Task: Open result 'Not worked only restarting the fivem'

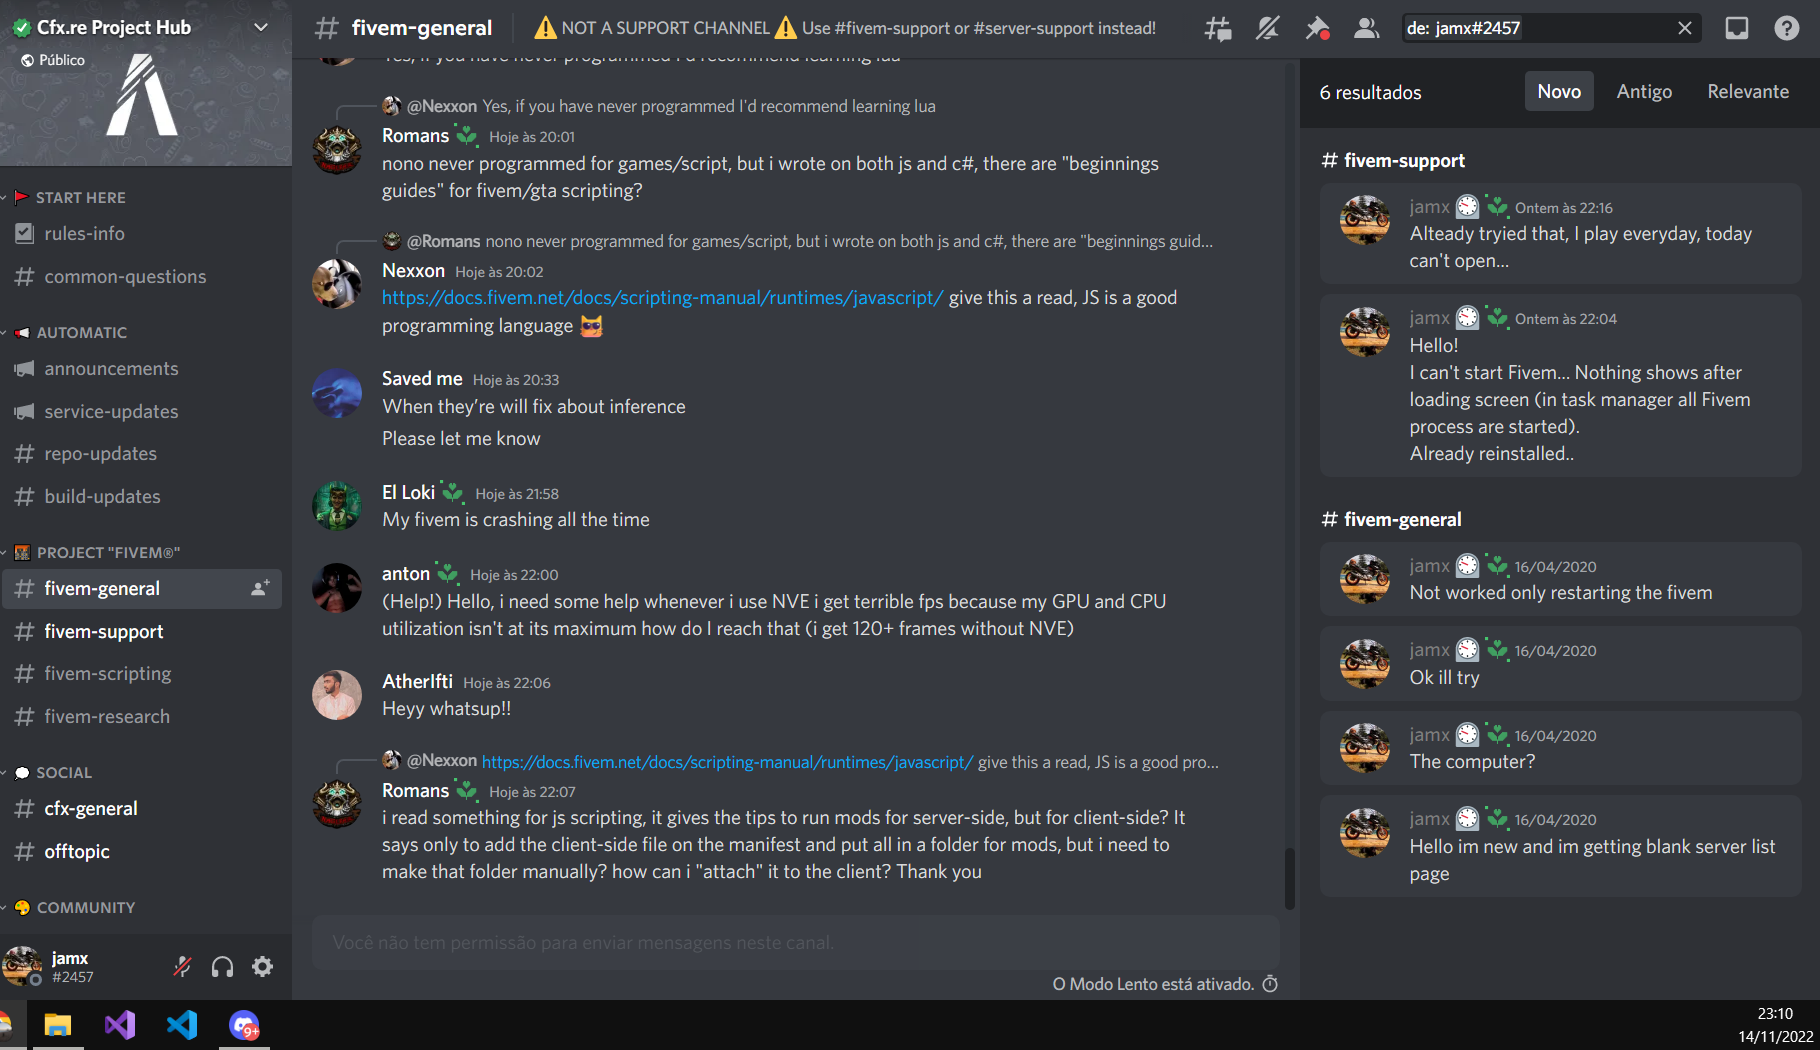Action: 1560,579
